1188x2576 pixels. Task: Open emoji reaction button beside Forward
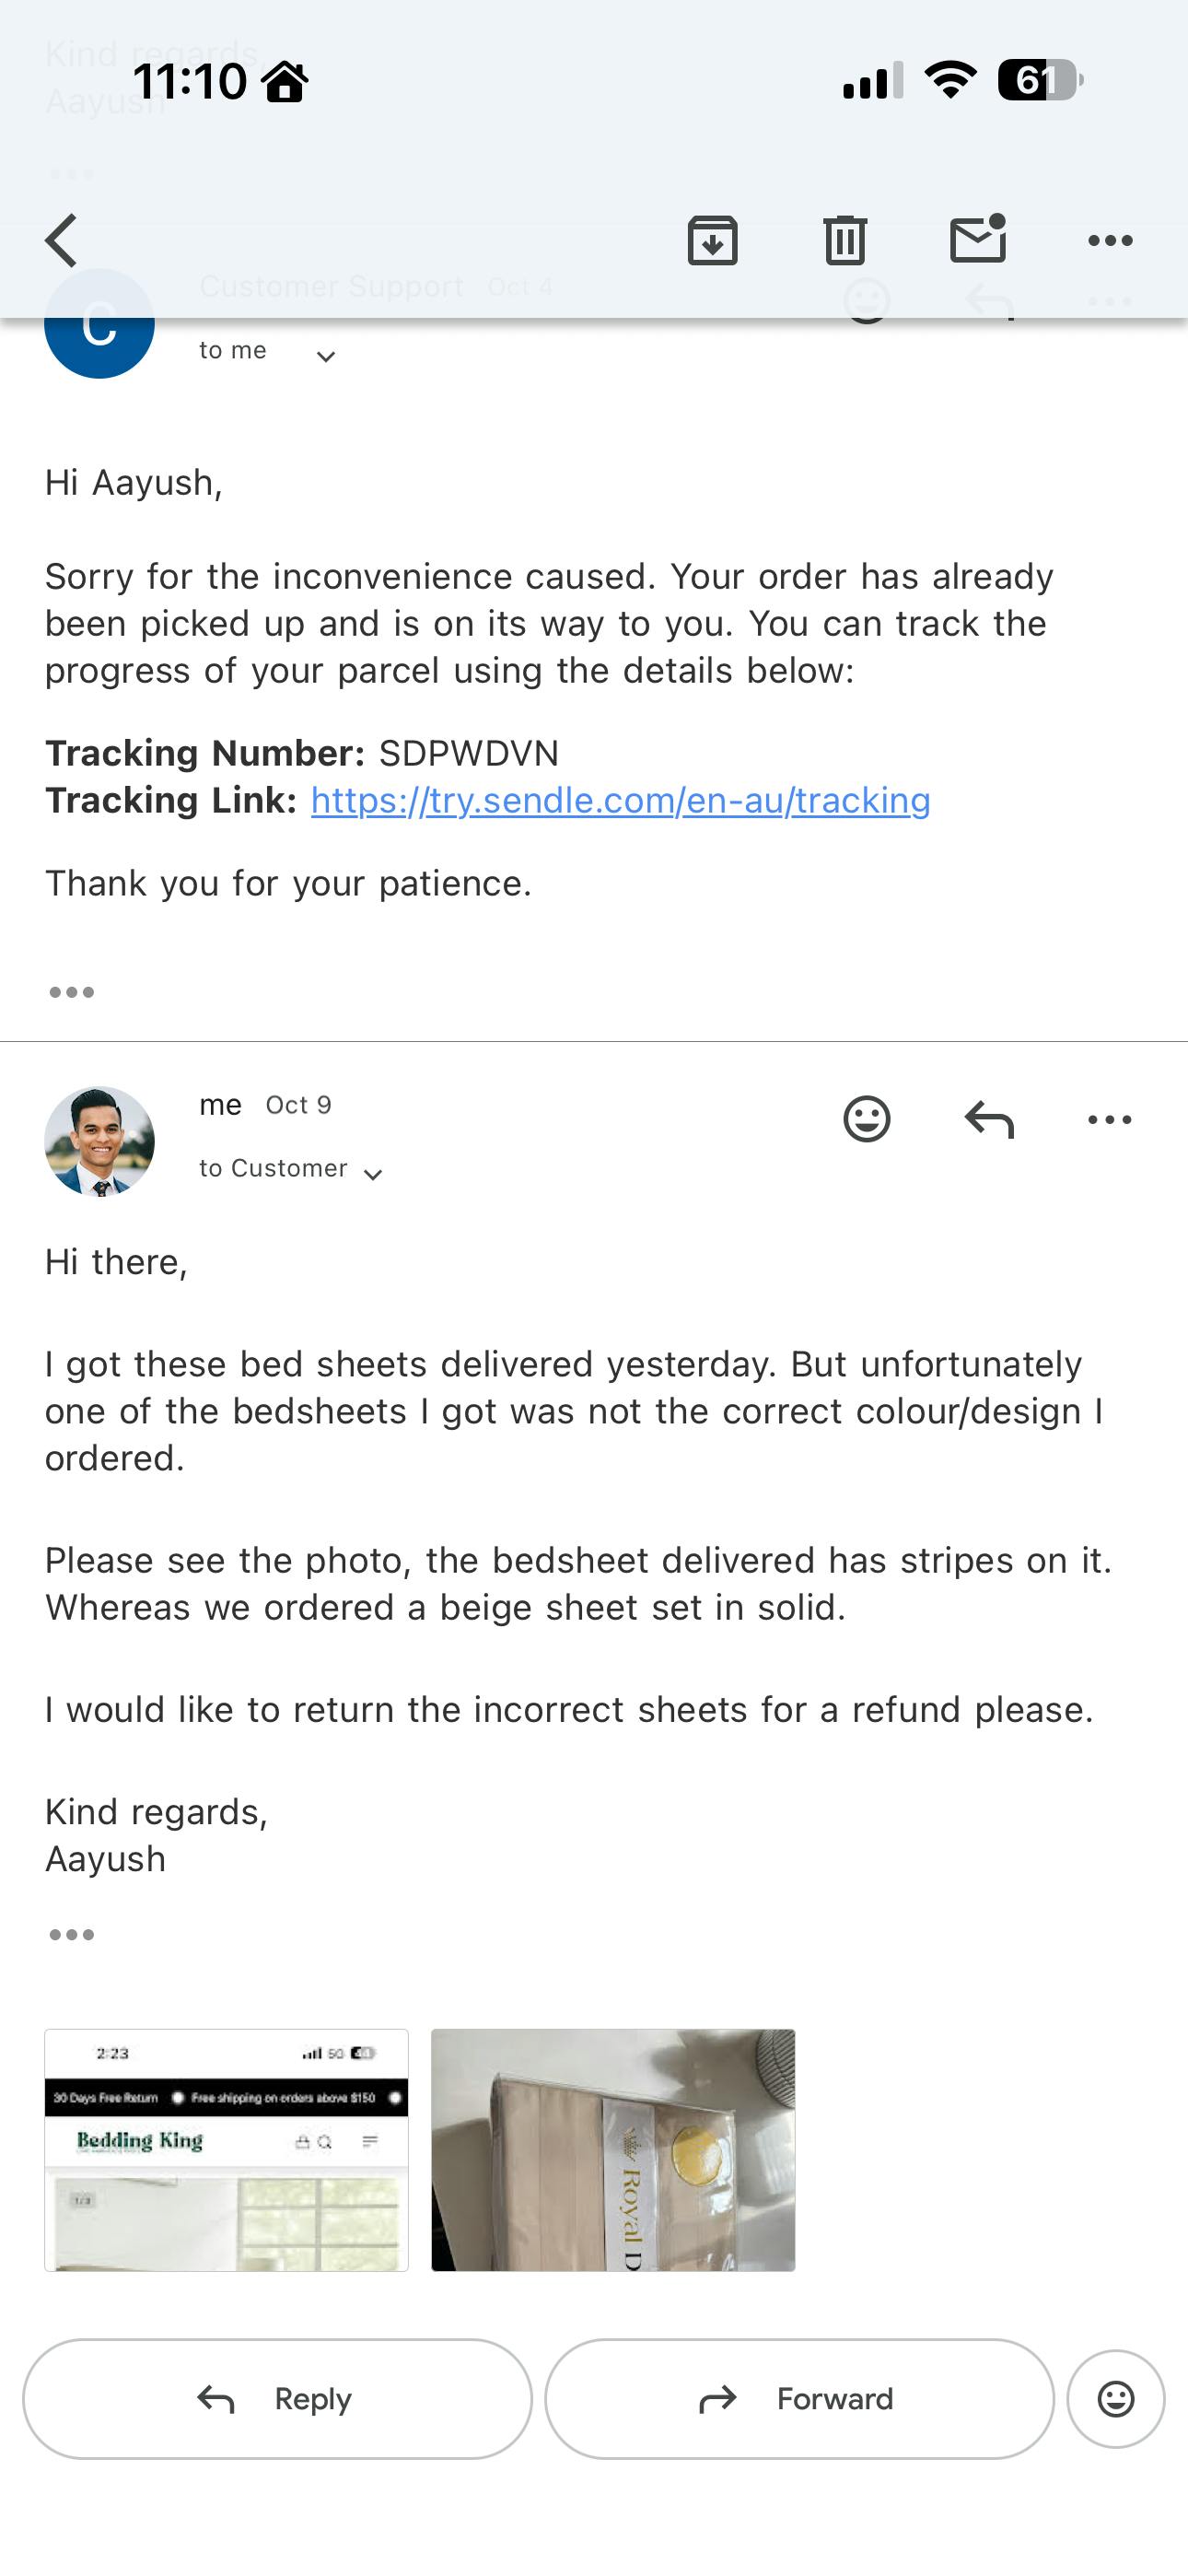pyautogui.click(x=1115, y=2399)
